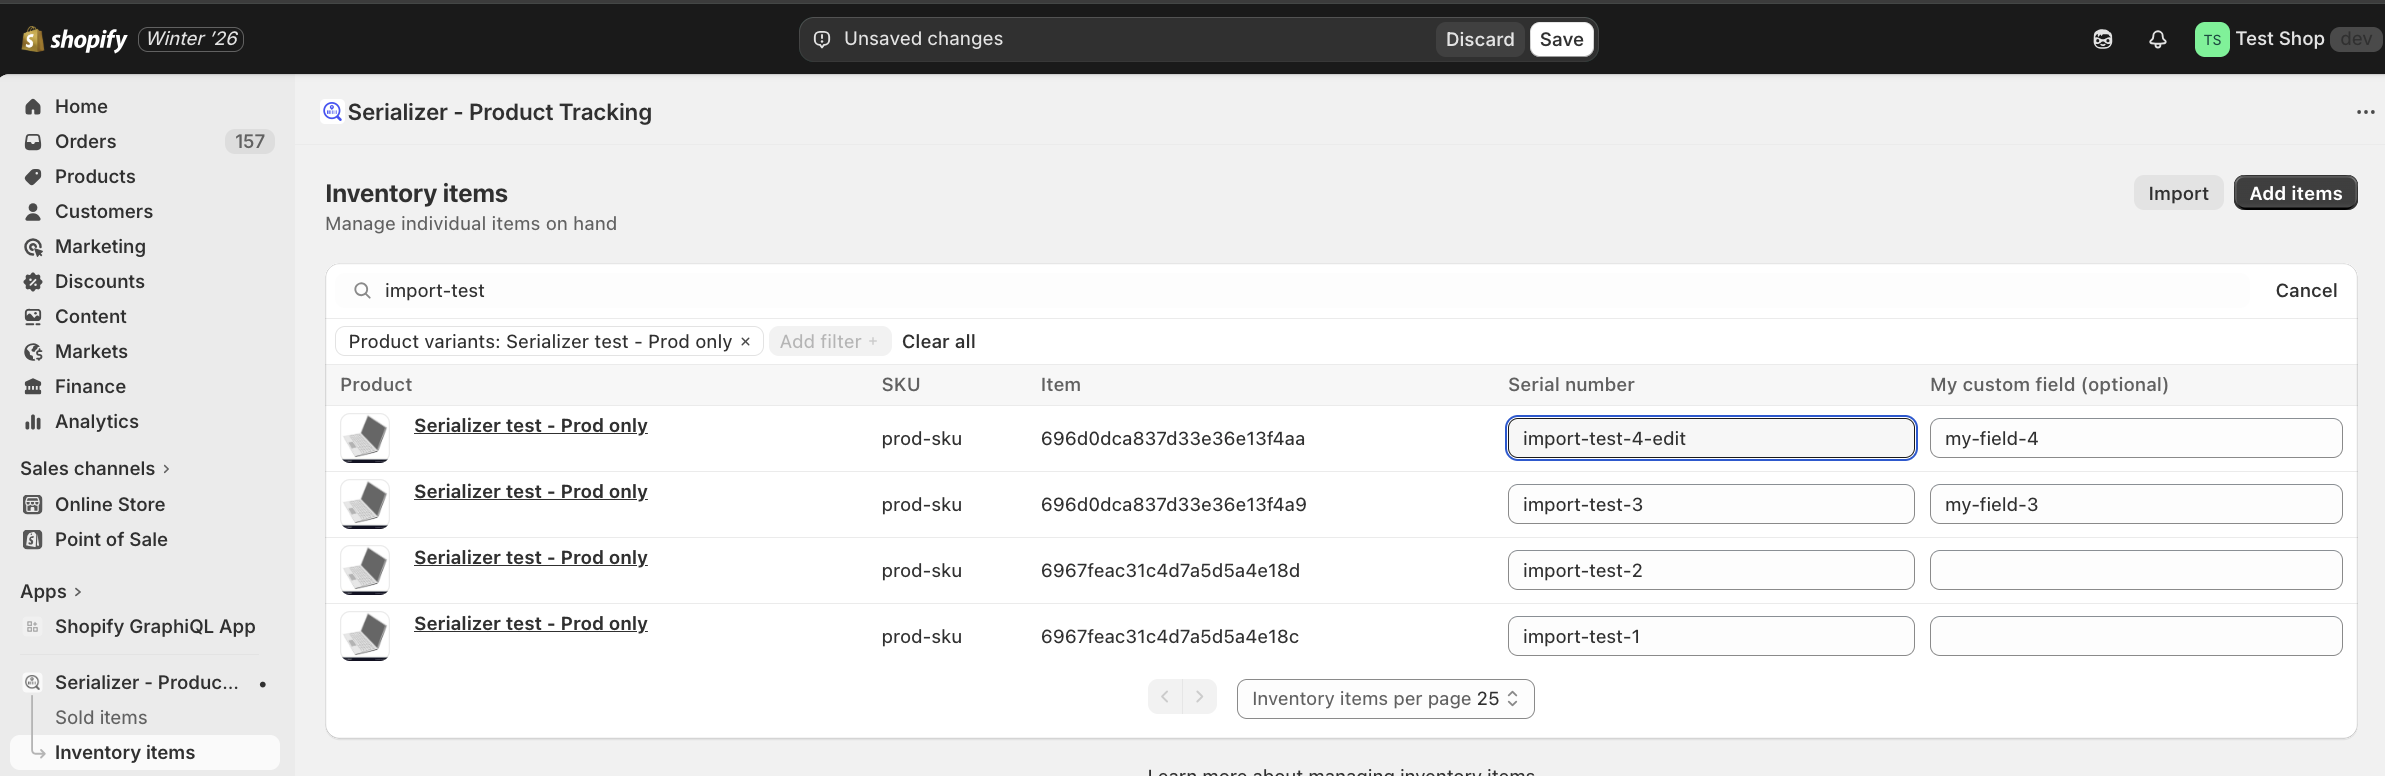Go to Home in sidebar
The height and width of the screenshot is (776, 2385).
[81, 106]
